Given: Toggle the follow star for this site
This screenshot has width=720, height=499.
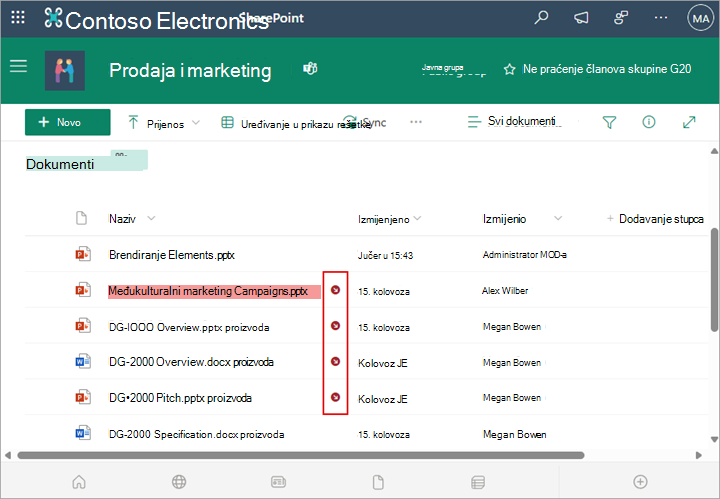Looking at the screenshot, I should coord(509,69).
